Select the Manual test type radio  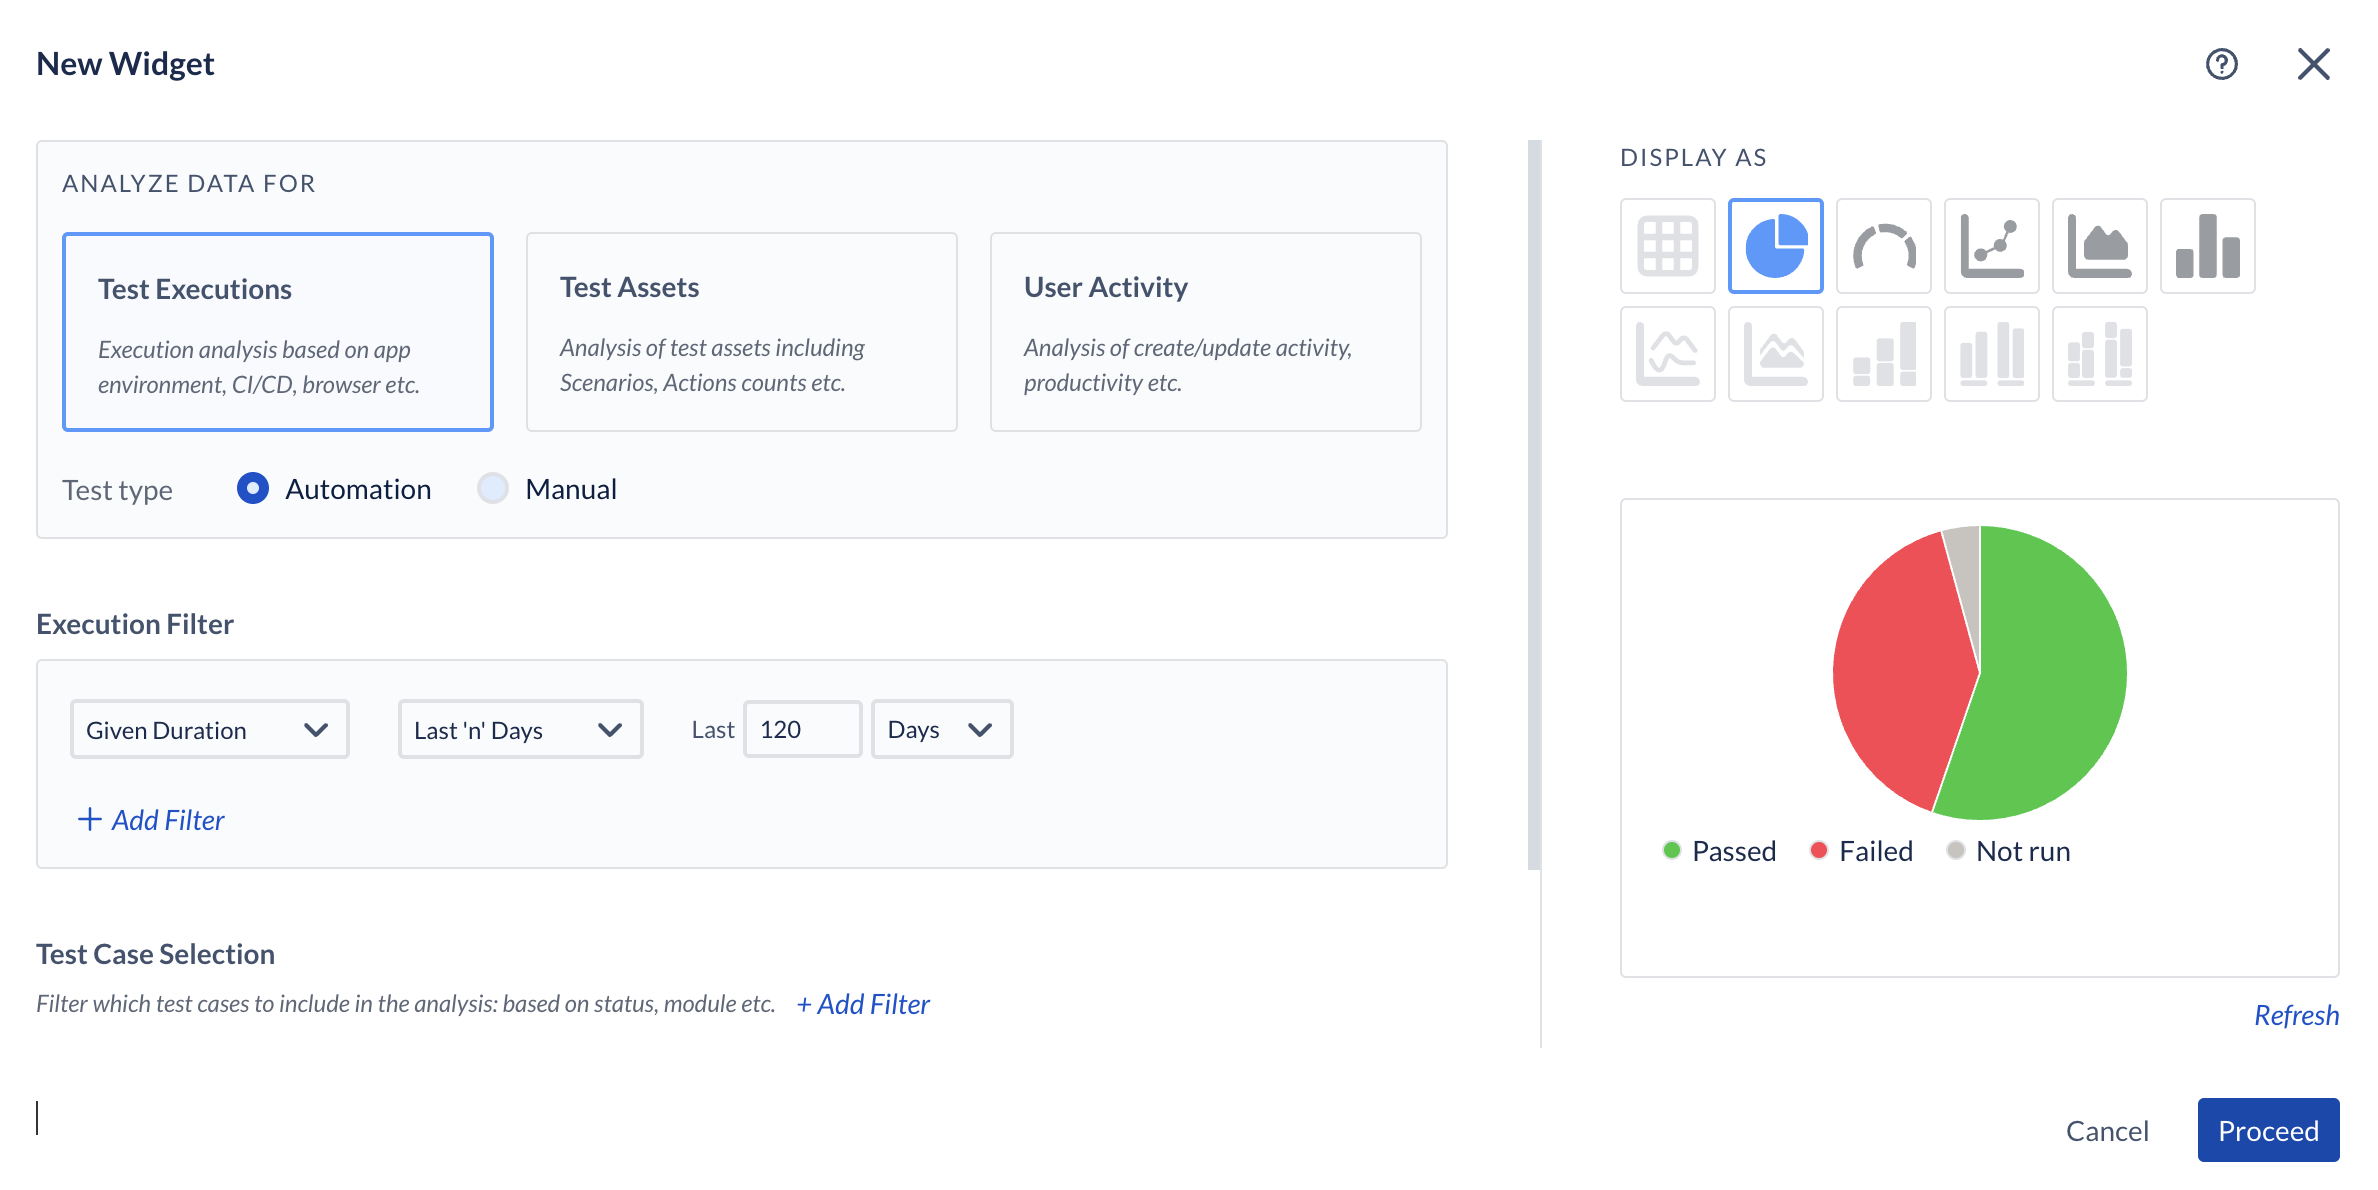click(492, 488)
